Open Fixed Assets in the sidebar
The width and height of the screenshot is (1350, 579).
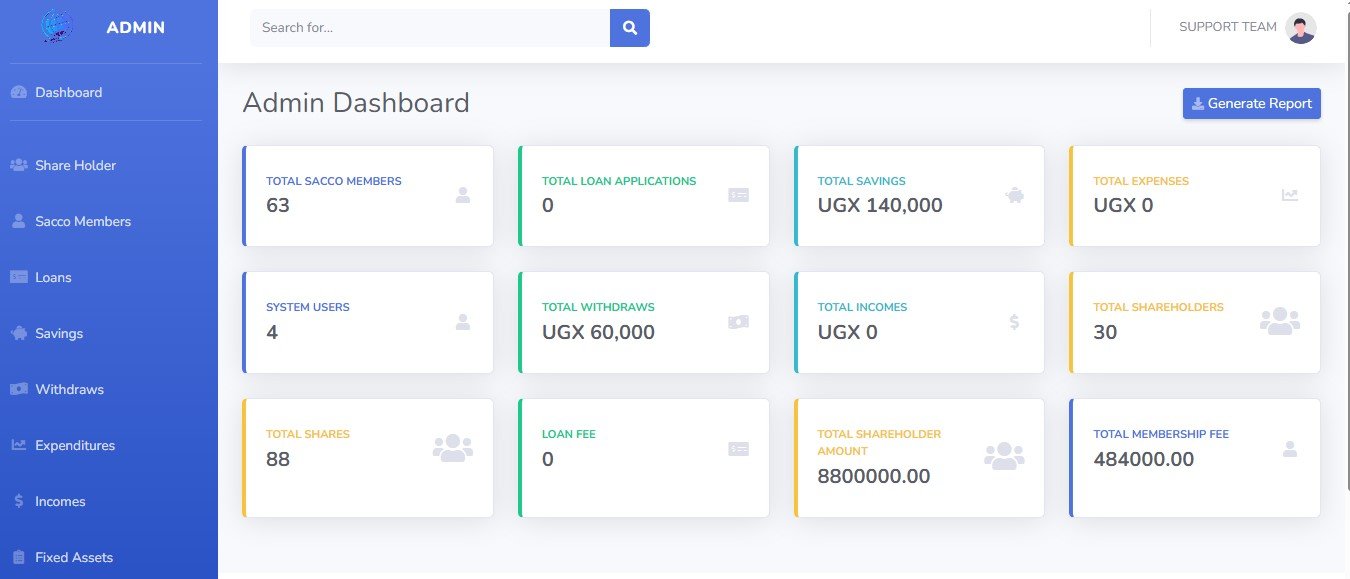click(73, 558)
